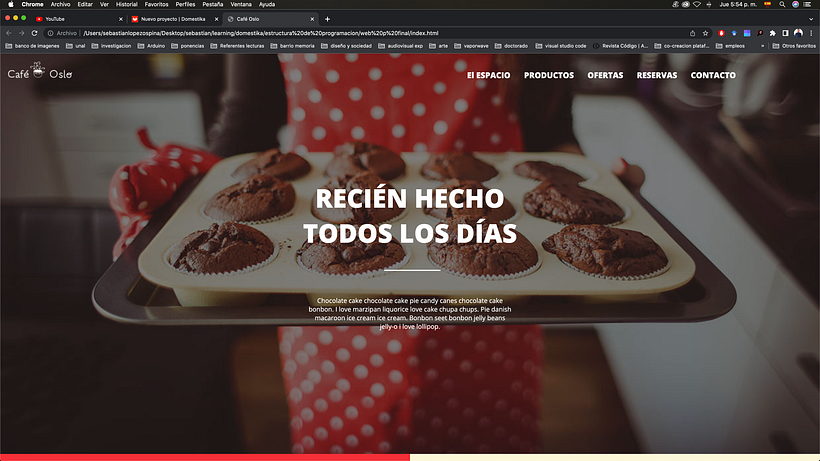Bookmark this page with the star icon

pos(705,33)
